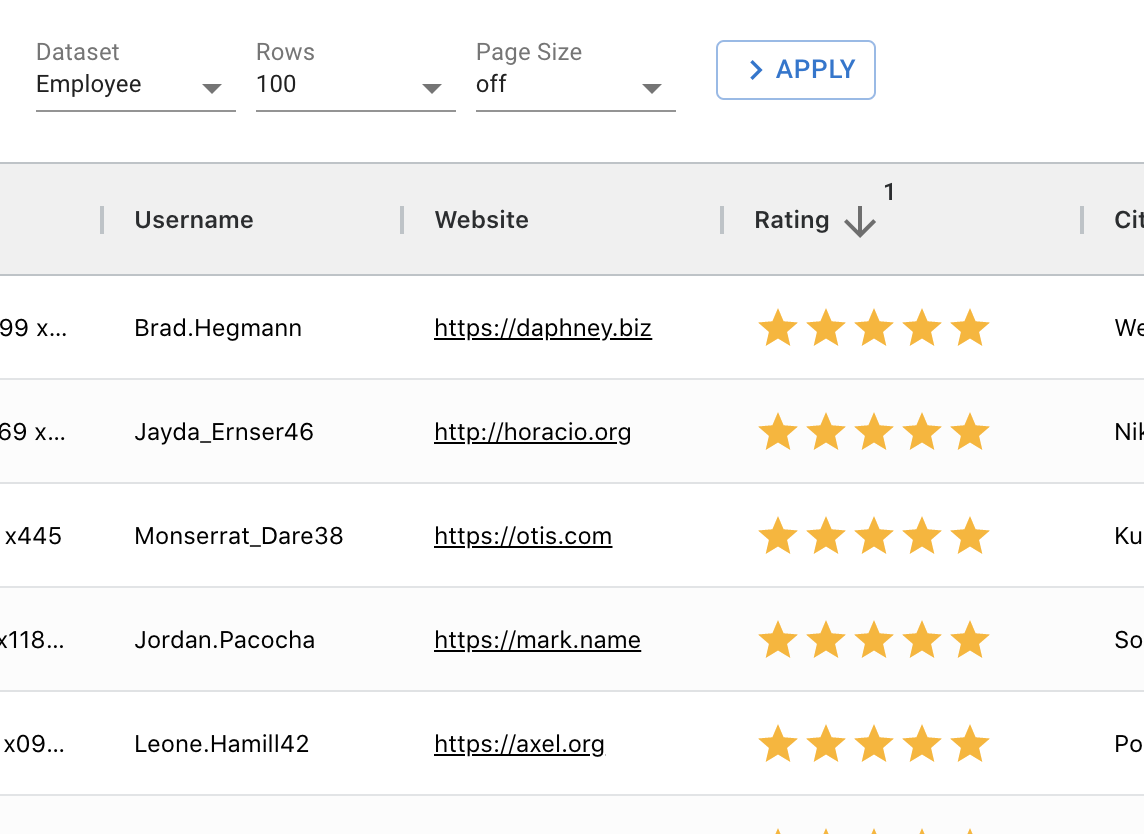1144x834 pixels.
Task: Click the star rating in Leone.Hamill42 row
Action: (x=874, y=744)
